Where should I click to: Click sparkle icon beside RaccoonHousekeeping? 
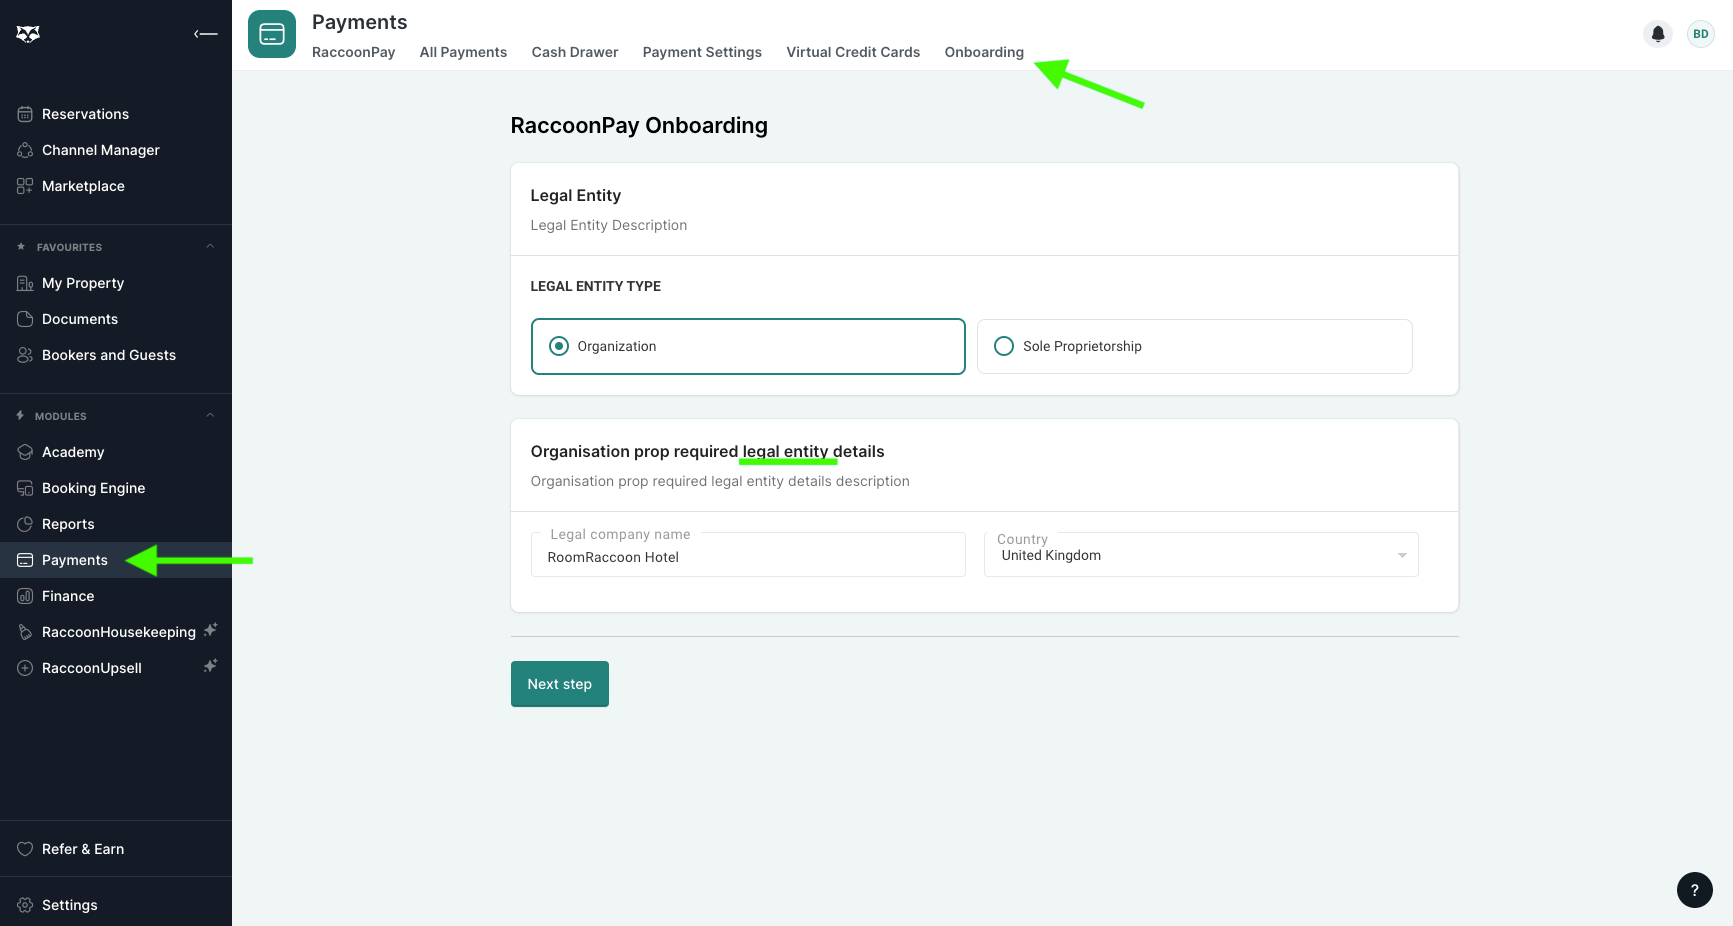(x=210, y=630)
